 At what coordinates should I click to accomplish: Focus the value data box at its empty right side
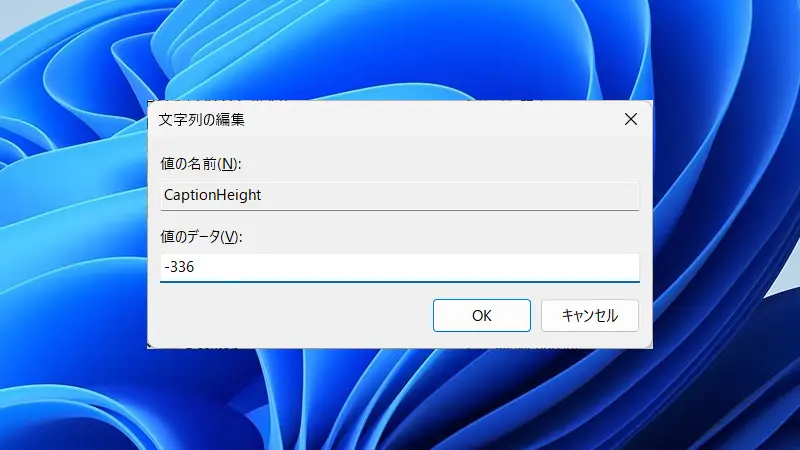click(x=459, y=267)
